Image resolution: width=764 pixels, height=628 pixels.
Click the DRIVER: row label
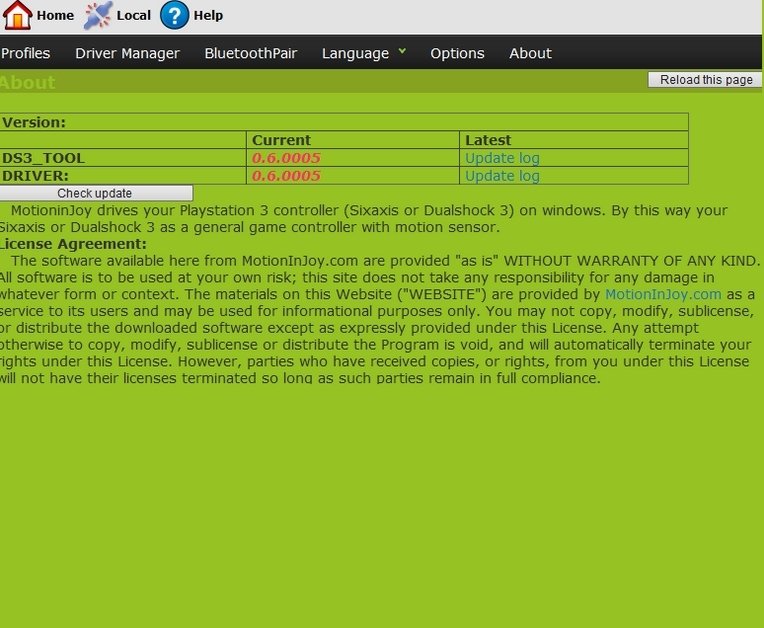point(36,176)
